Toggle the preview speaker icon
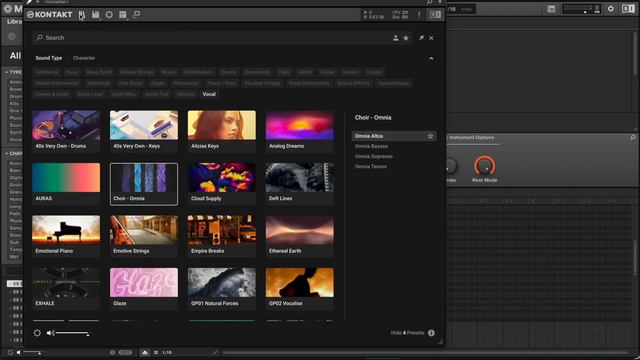This screenshot has height=360, width=640. click(x=50, y=333)
